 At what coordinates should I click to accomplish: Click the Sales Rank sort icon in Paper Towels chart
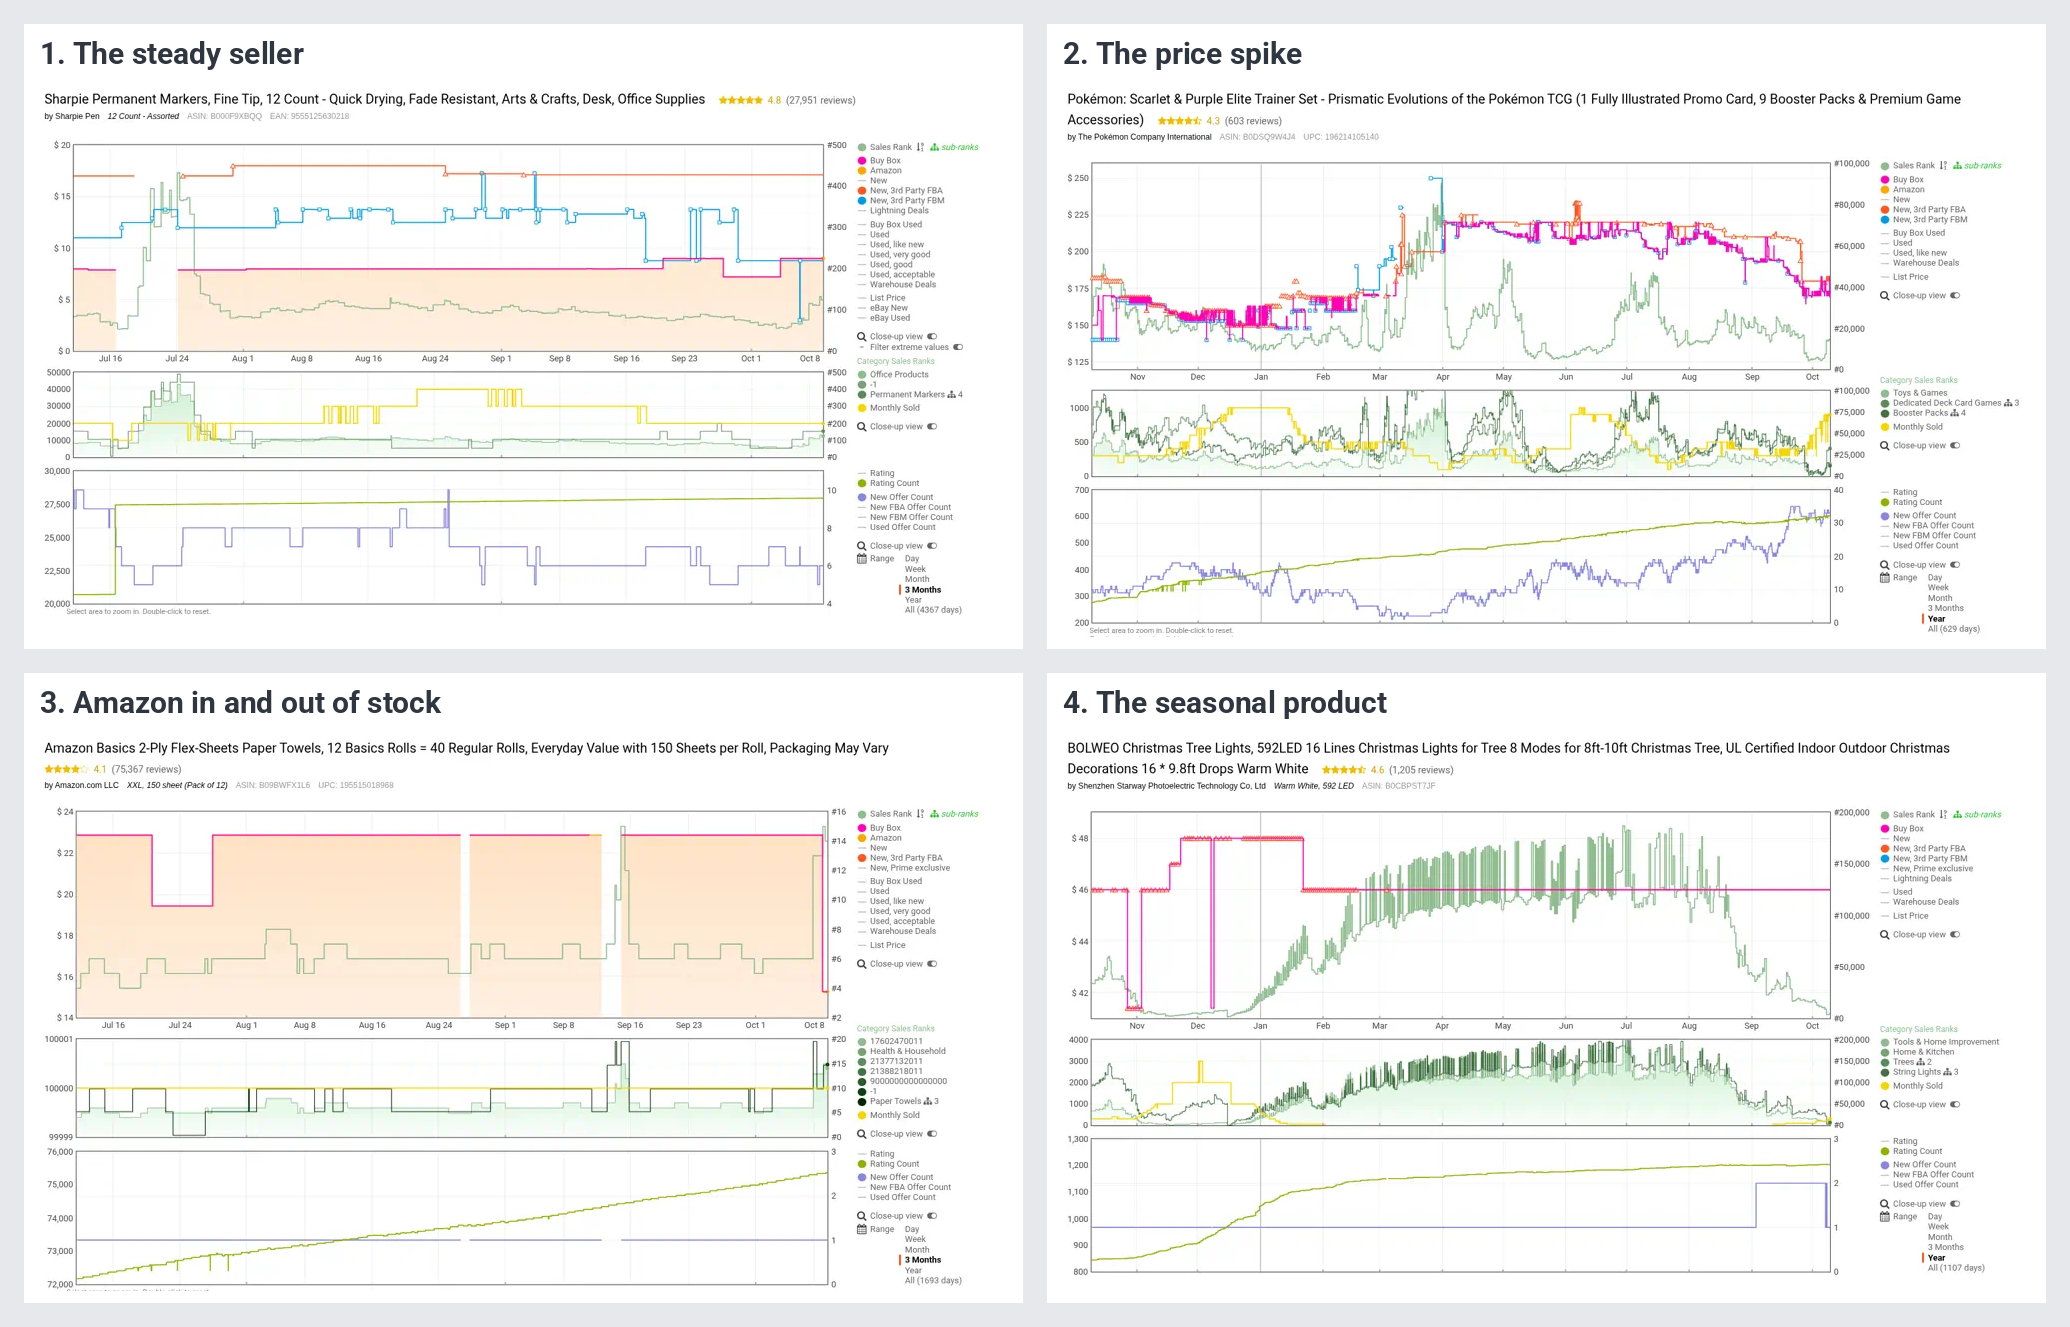[920, 814]
